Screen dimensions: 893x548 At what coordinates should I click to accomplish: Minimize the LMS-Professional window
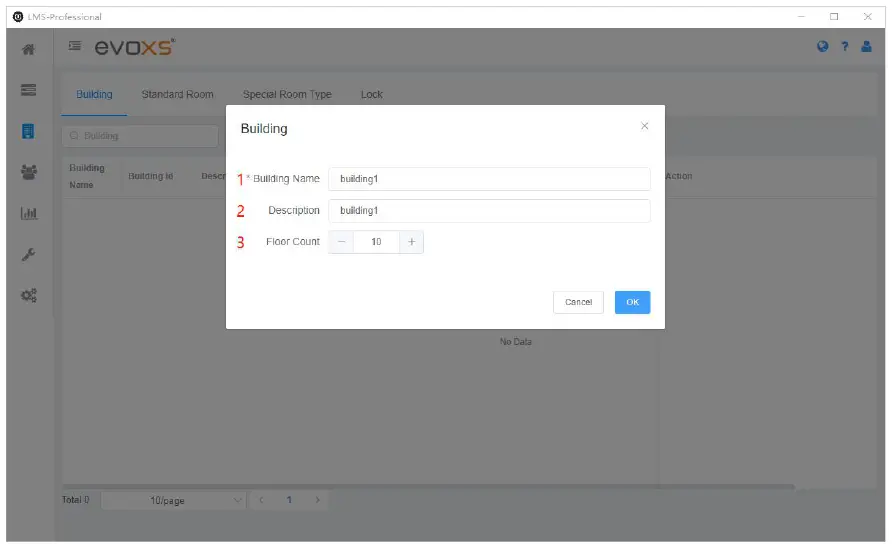click(x=801, y=17)
